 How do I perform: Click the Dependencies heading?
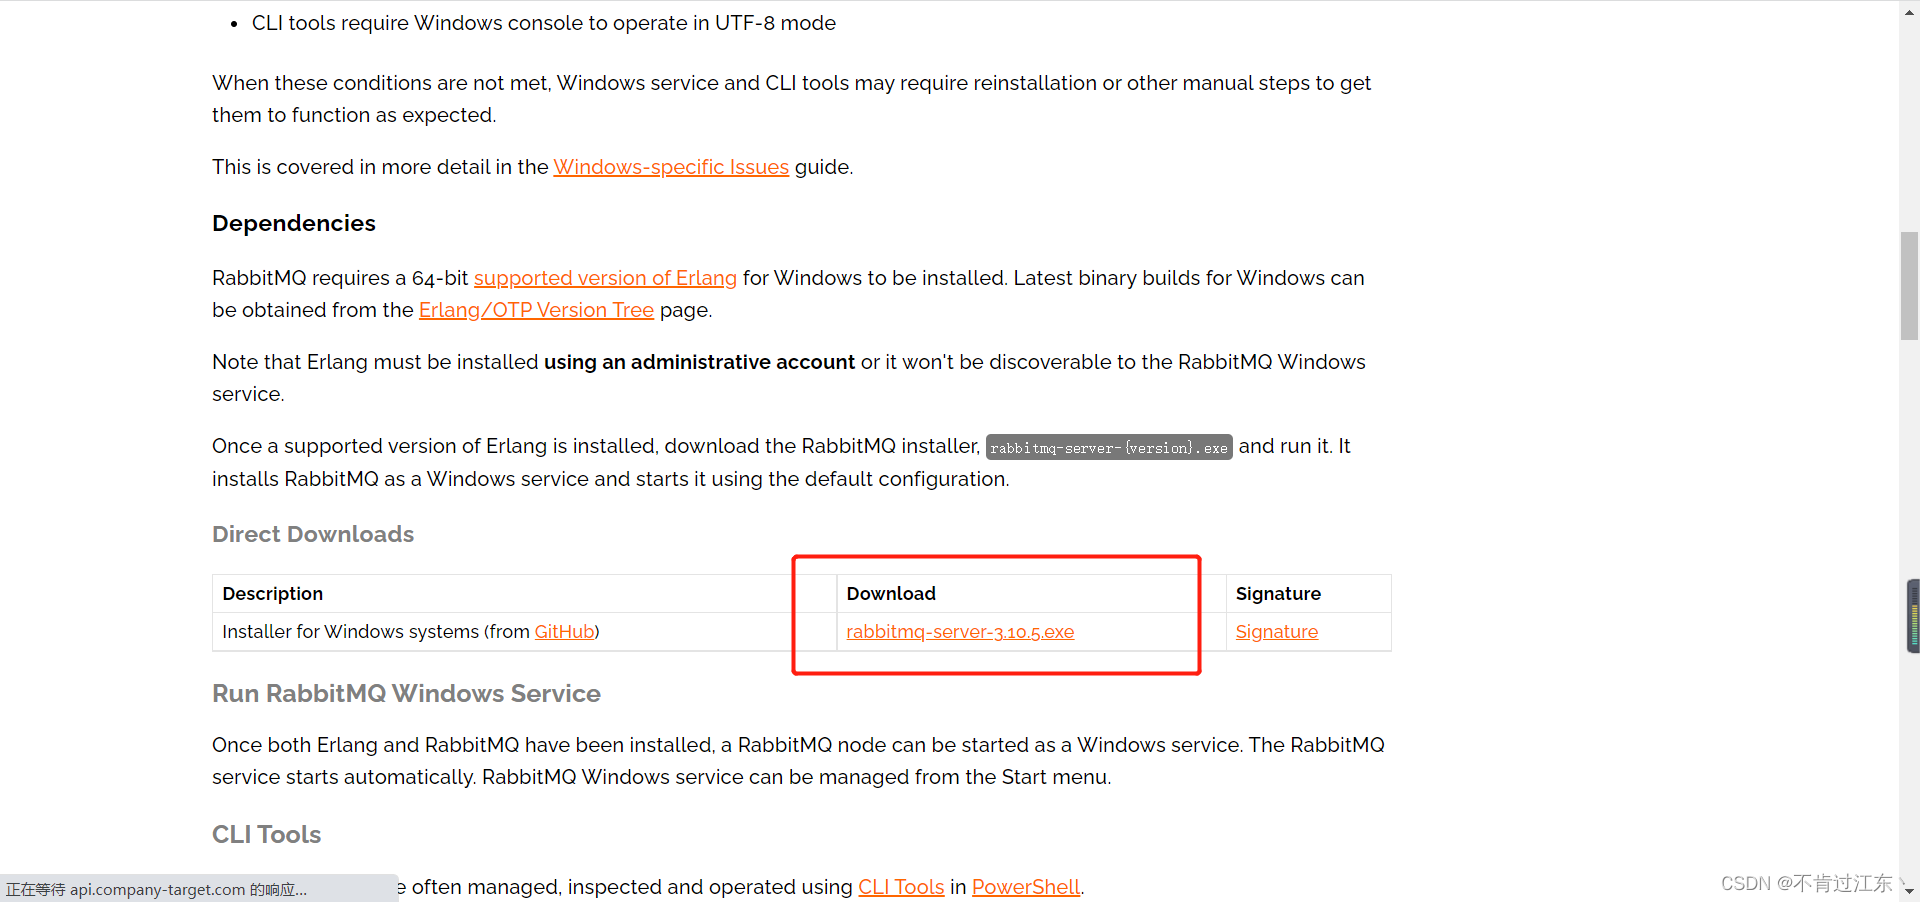pos(294,223)
